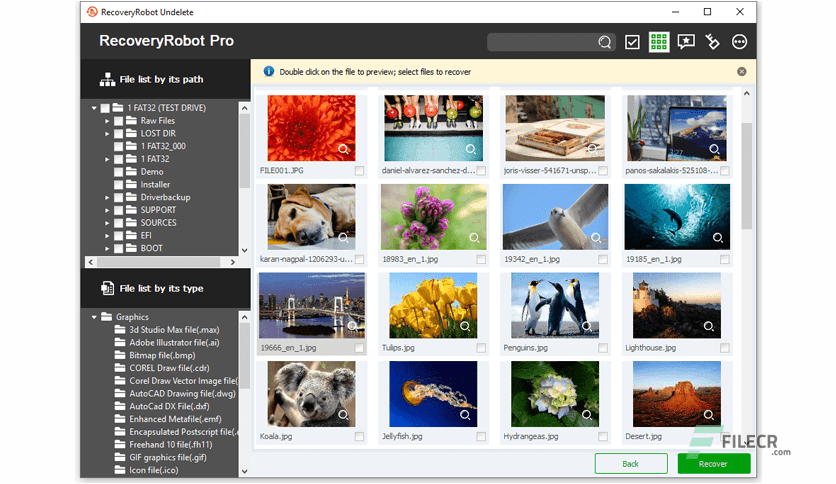Click the 1 FAT32_000 folder row
Image resolution: width=836 pixels, height=484 pixels.
(x=163, y=146)
